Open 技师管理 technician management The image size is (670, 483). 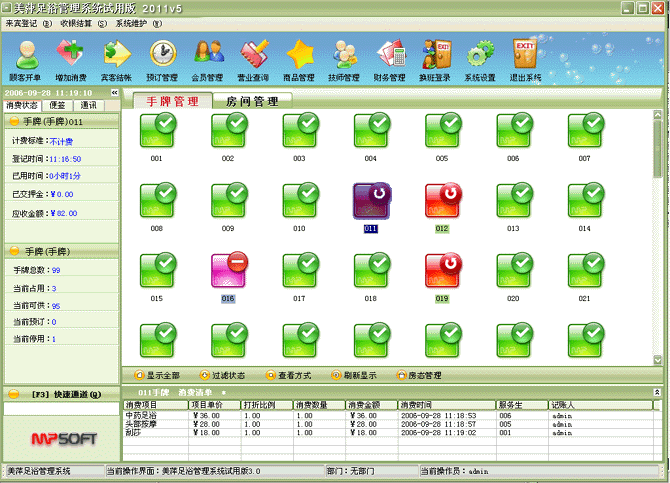346,56
